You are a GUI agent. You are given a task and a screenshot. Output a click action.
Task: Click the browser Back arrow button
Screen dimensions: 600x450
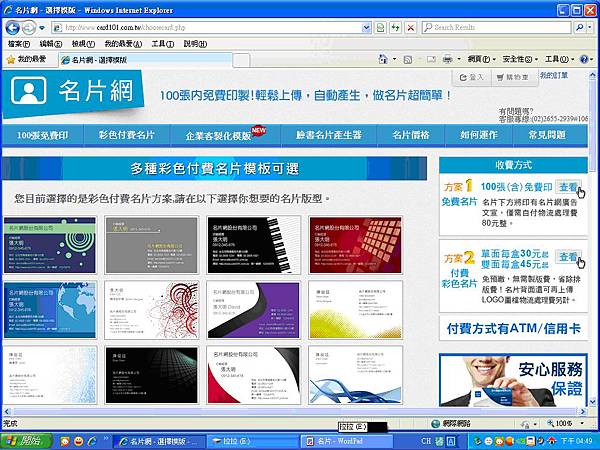coord(13,28)
